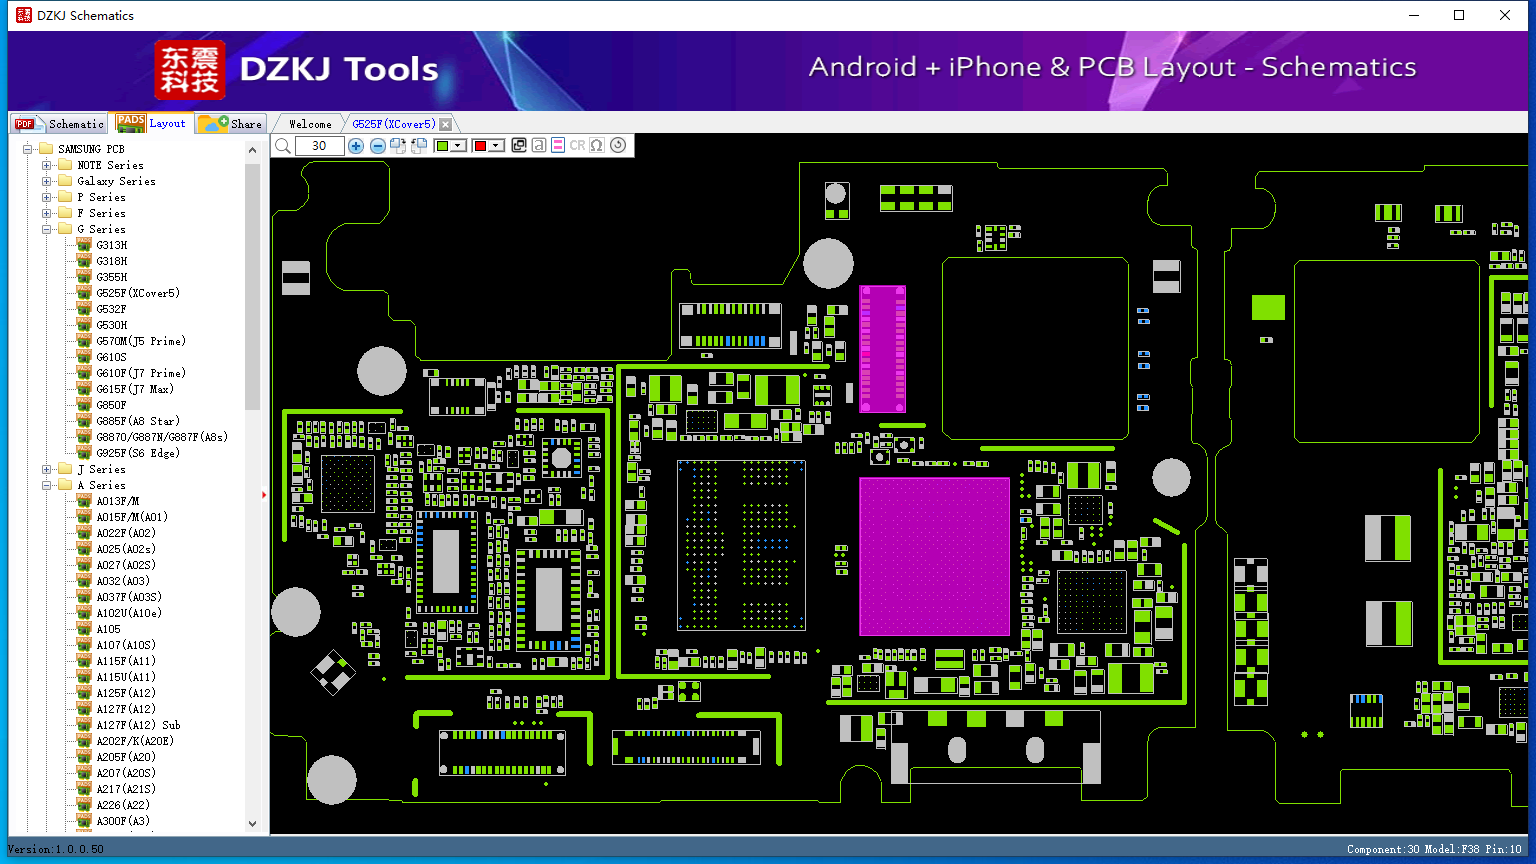Open the red color dropdown arrow

496,146
